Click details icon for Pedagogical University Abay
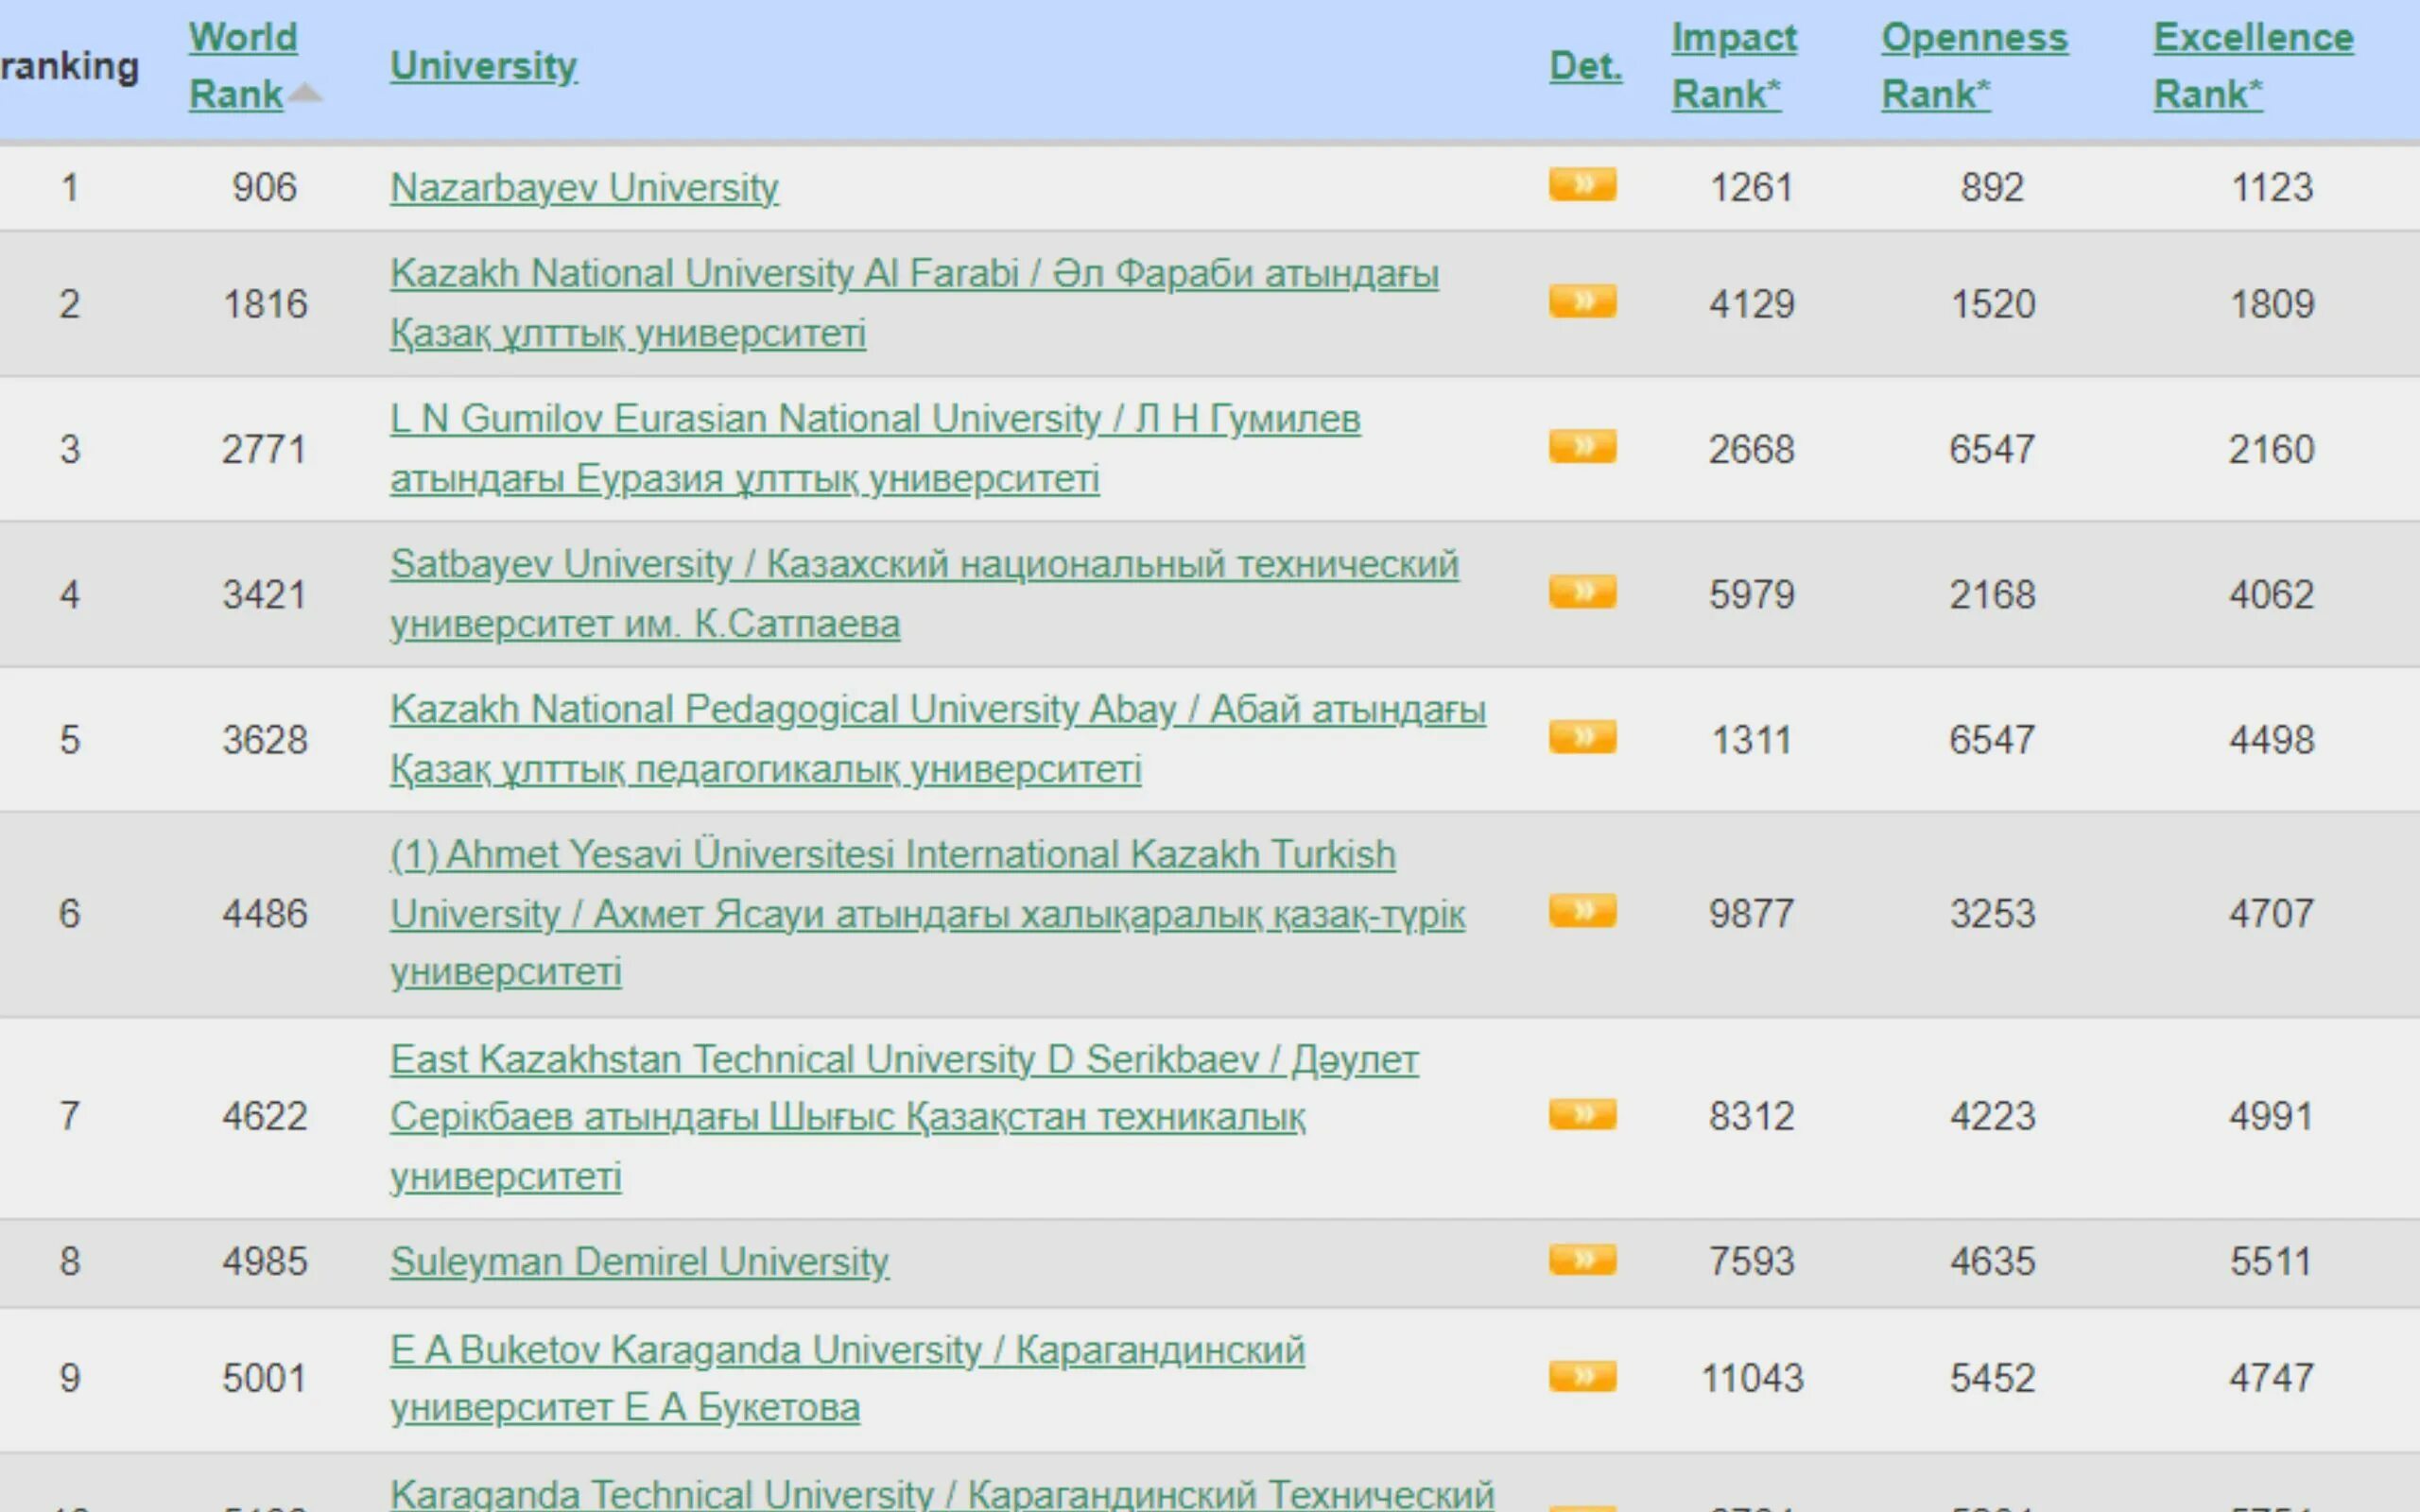The image size is (2420, 1512). [x=1582, y=737]
